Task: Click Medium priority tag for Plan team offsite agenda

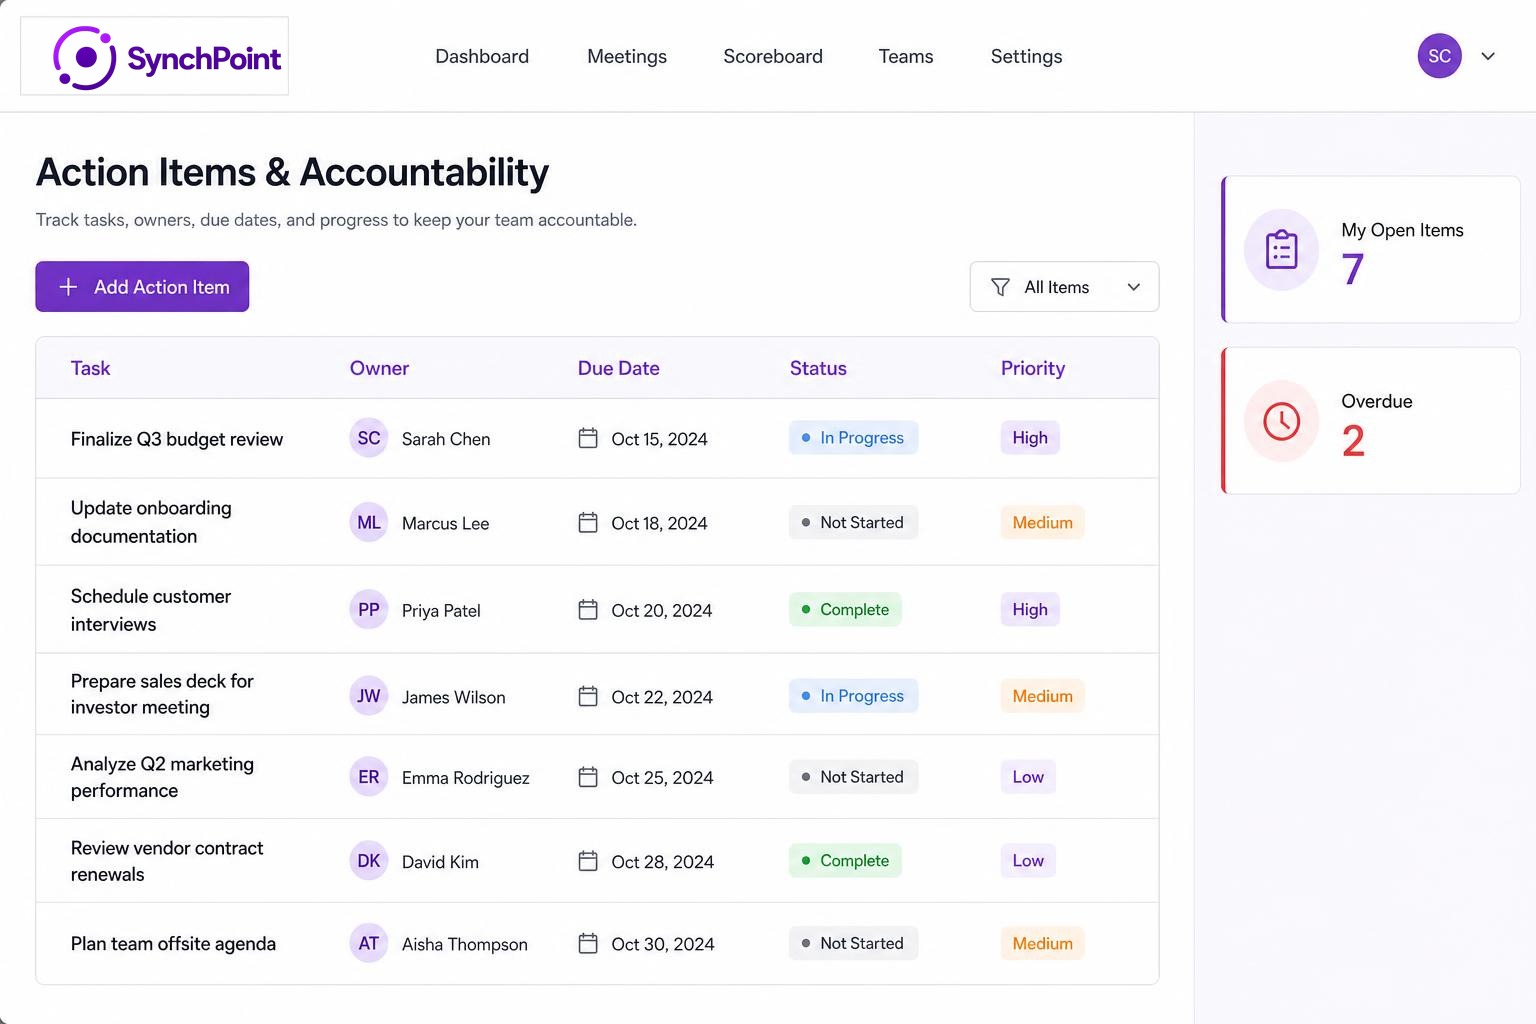Action: (1042, 943)
